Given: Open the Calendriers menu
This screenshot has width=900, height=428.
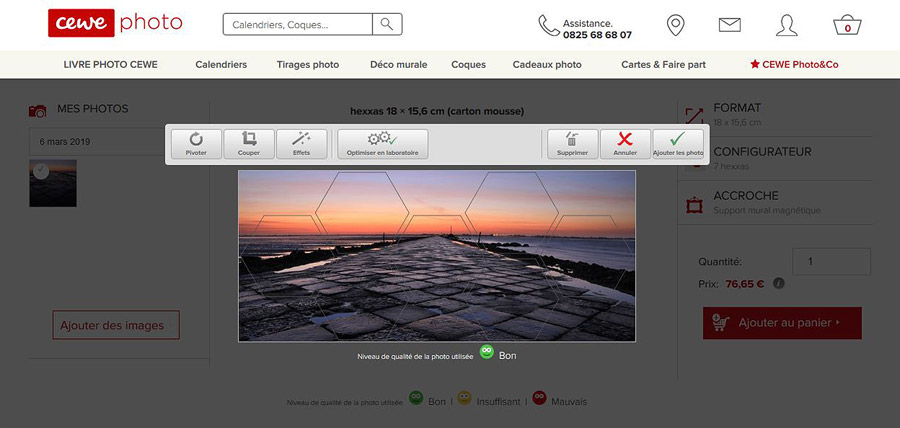Looking at the screenshot, I should pos(221,65).
